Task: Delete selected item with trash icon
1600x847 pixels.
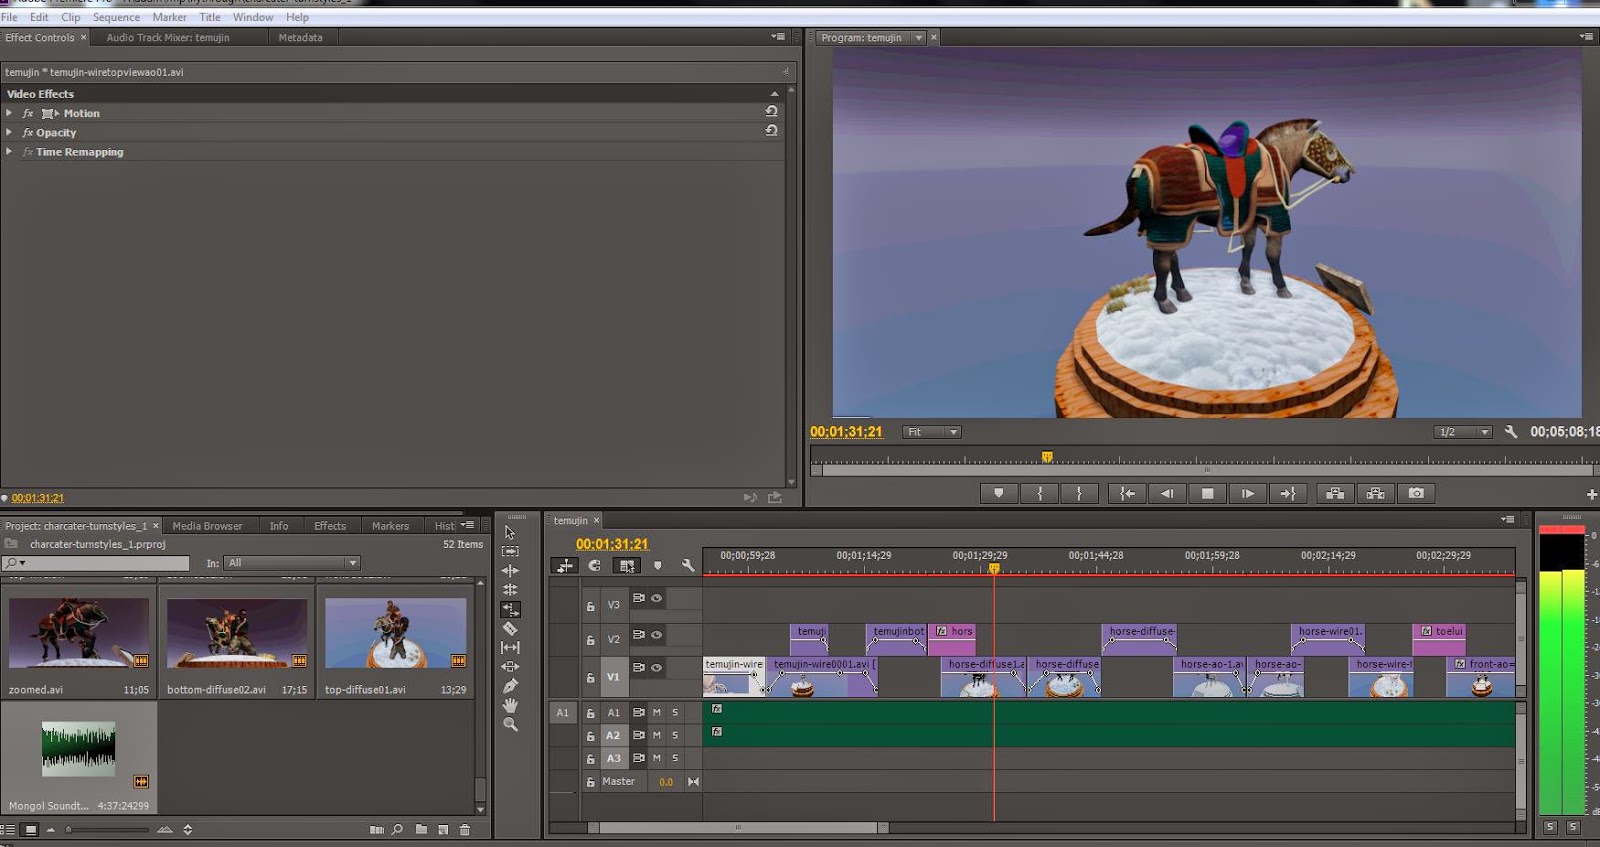Action: click(x=465, y=829)
